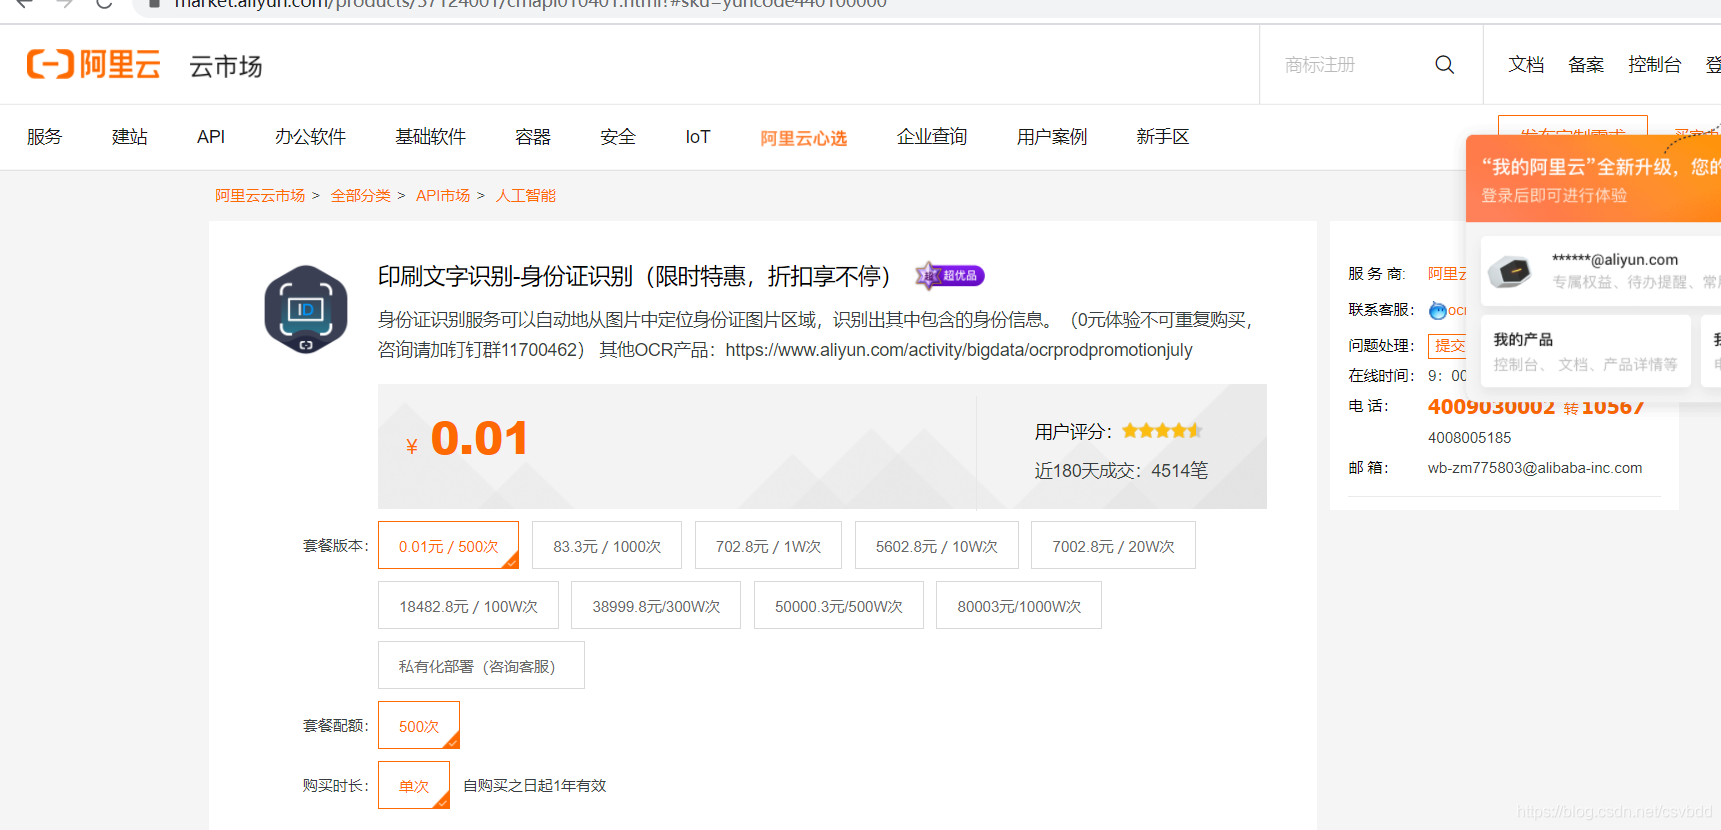
Task: Choose the 5602.8元 / 10W次 package
Action: pyautogui.click(x=937, y=545)
